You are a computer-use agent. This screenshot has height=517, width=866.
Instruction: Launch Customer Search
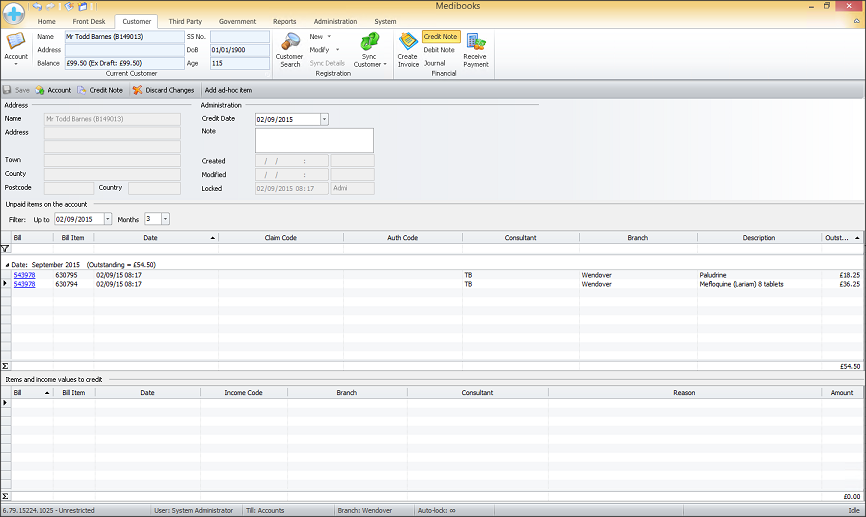(x=289, y=49)
